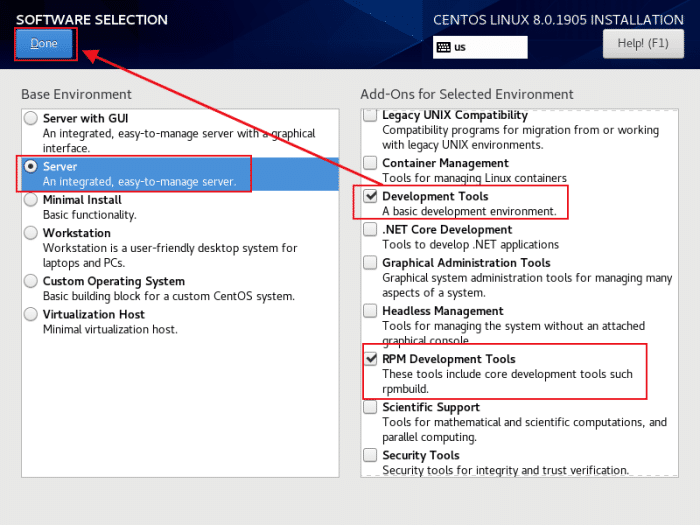This screenshot has height=525, width=700.
Task: Click 'An integrated, easy-to-manage server.' description
Action: coord(139,182)
